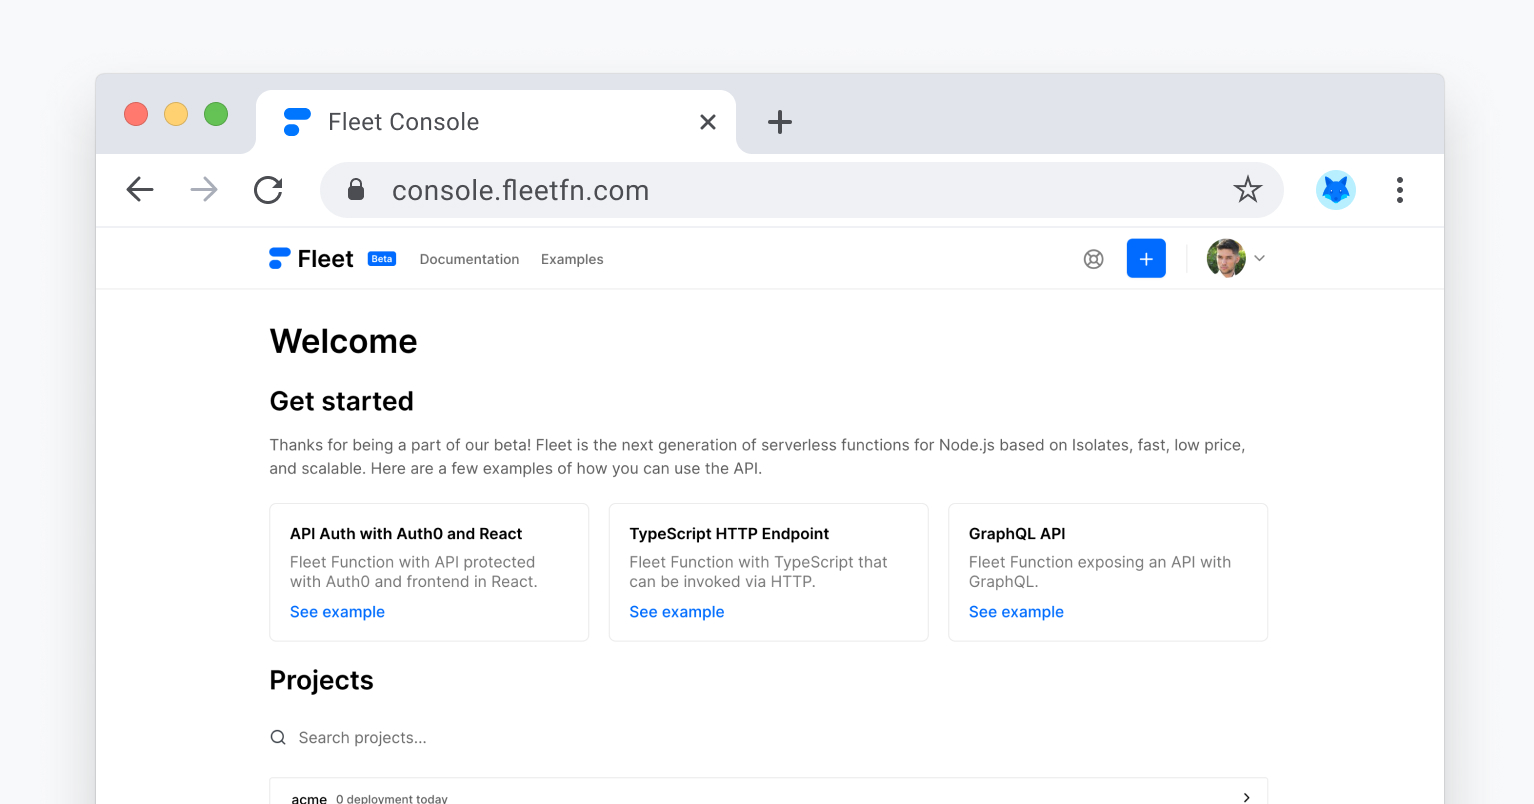Open the help lifebuoy icon
Image resolution: width=1534 pixels, height=804 pixels.
[1093, 258]
